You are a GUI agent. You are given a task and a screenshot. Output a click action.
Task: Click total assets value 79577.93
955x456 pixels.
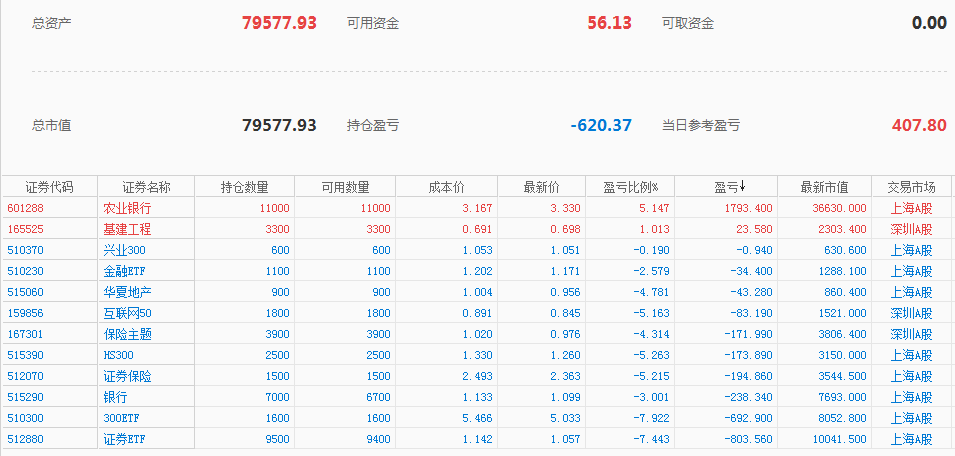pyautogui.click(x=280, y=23)
